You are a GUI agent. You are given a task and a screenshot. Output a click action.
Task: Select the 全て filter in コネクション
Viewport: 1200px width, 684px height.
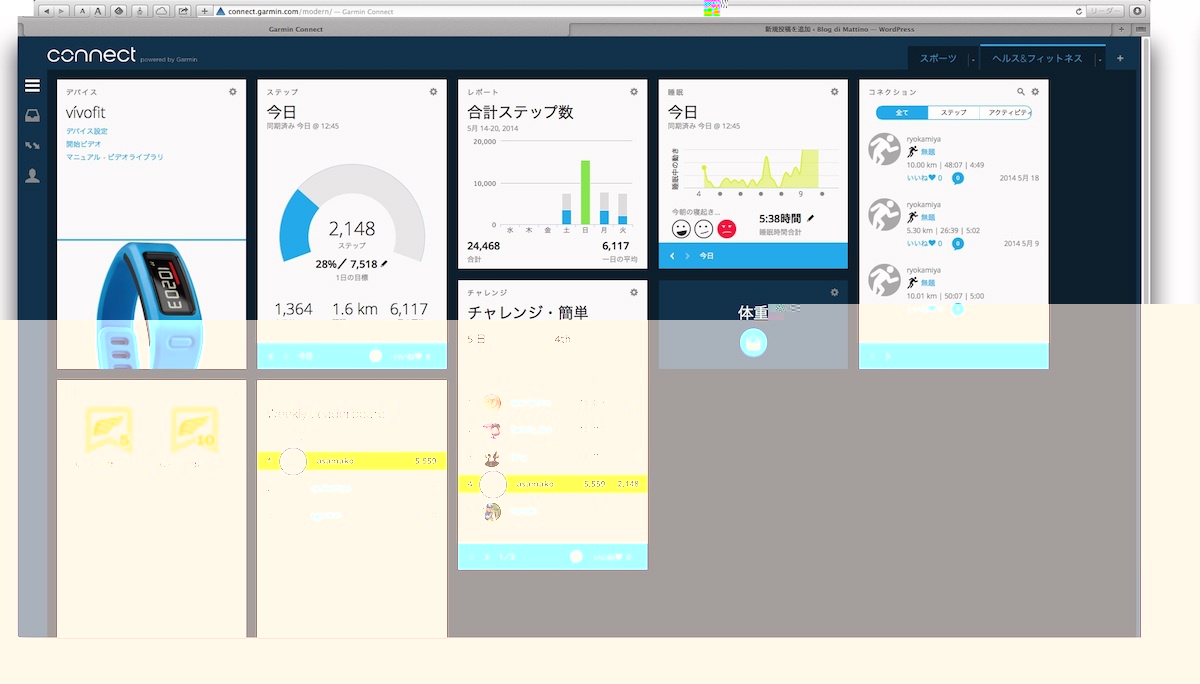tap(902, 113)
